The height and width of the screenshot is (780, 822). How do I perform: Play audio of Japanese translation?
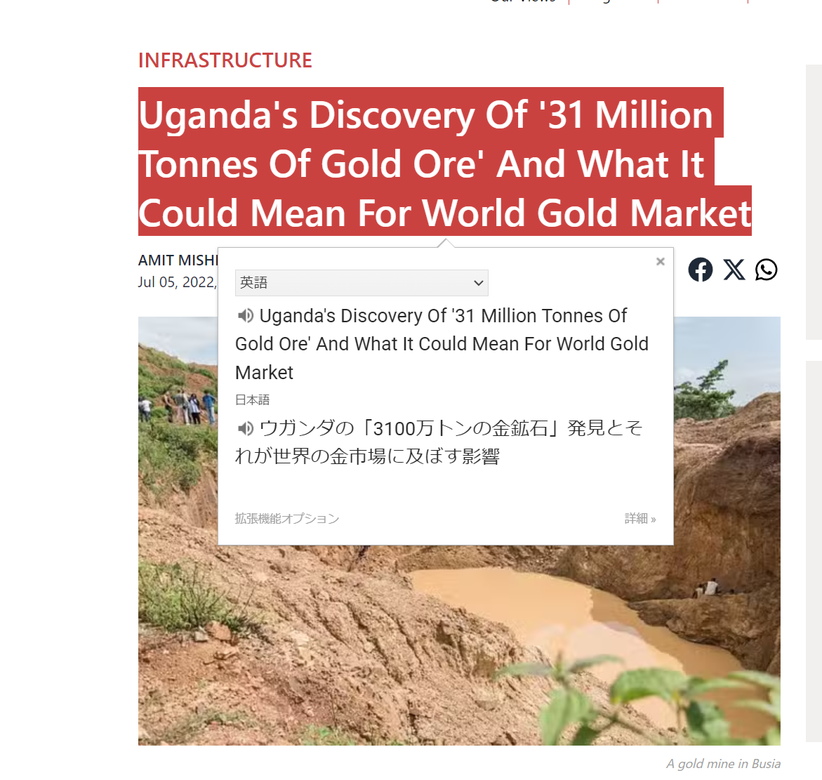[245, 428]
